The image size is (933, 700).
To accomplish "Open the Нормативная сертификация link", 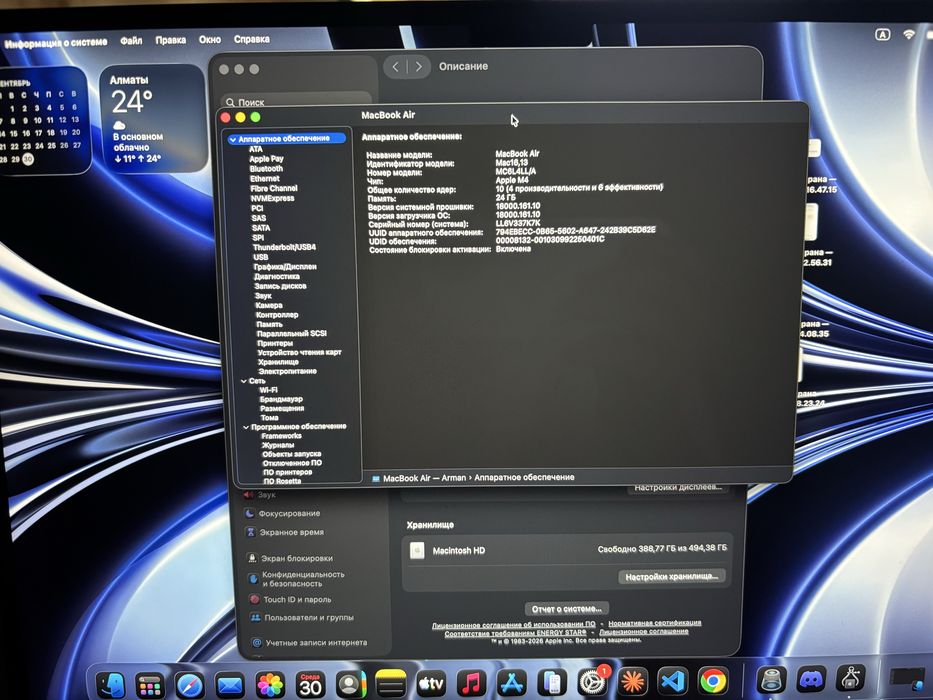I will point(655,623).
